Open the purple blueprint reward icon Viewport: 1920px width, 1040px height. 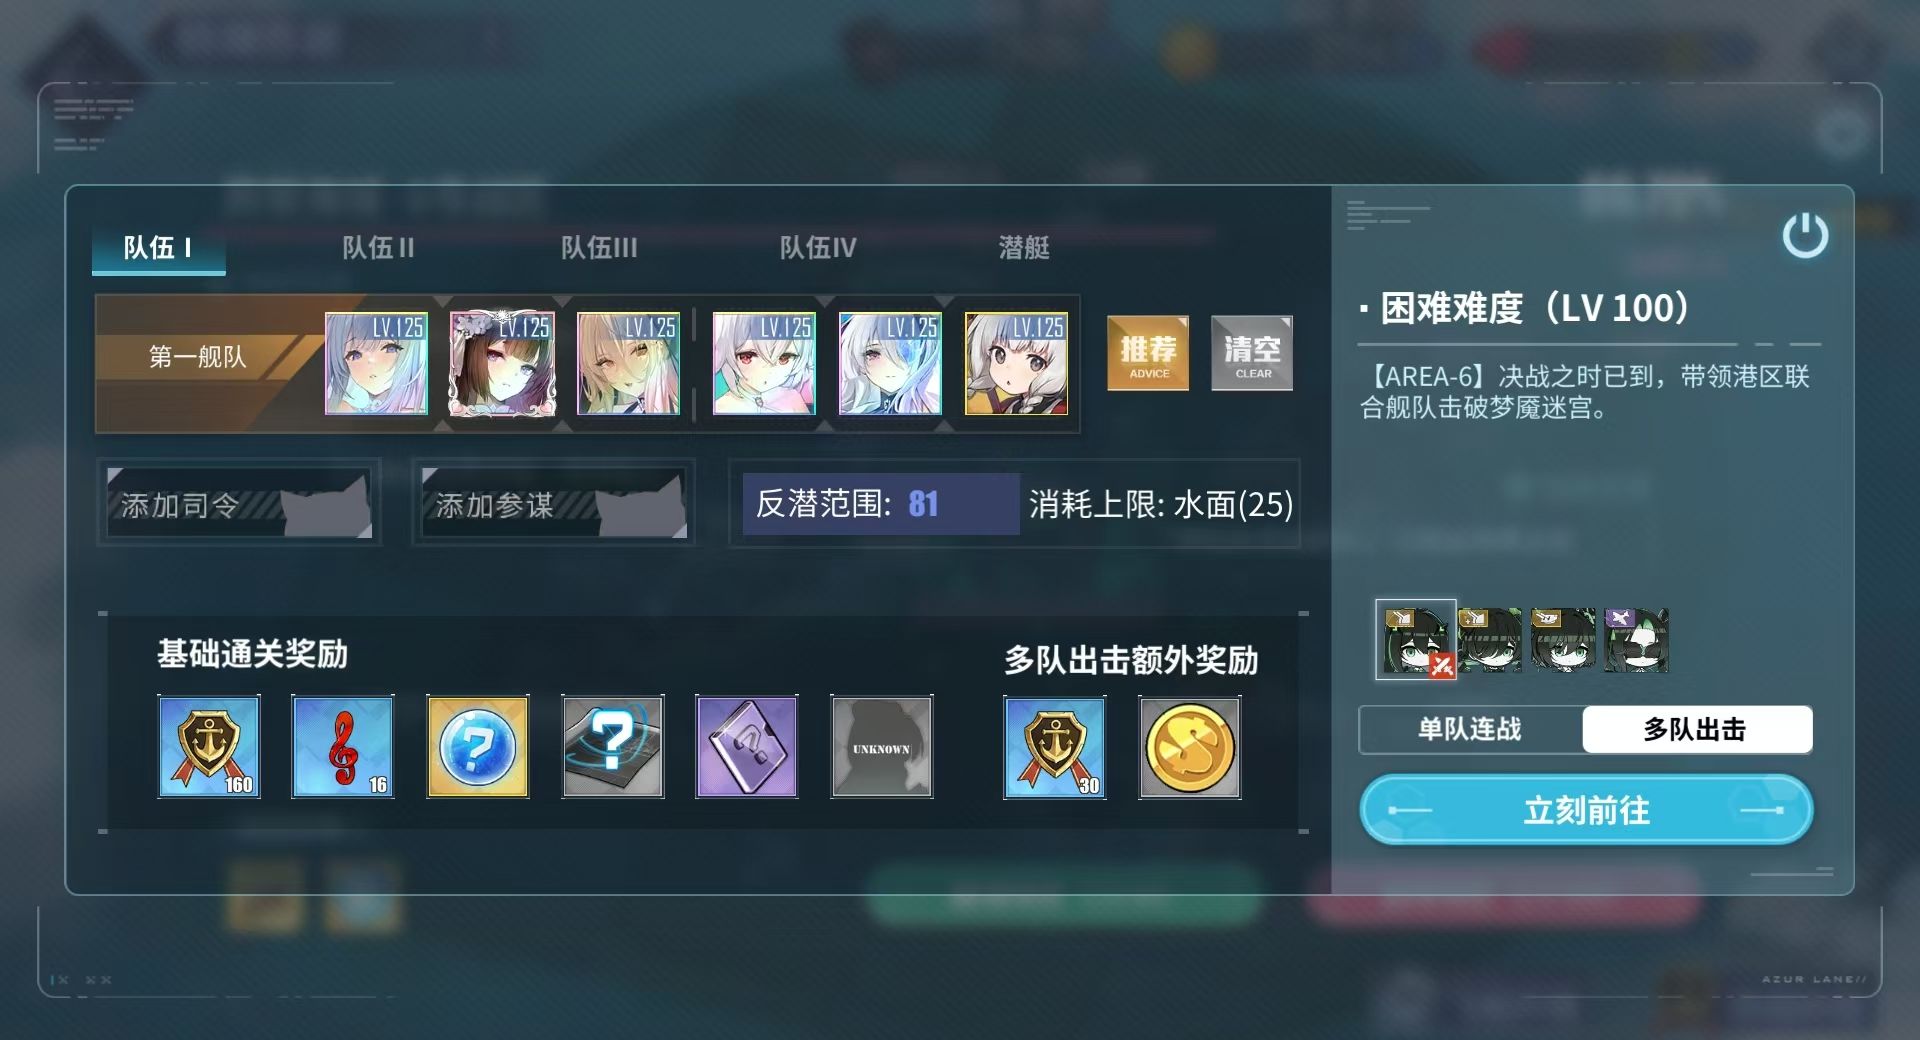tap(747, 747)
